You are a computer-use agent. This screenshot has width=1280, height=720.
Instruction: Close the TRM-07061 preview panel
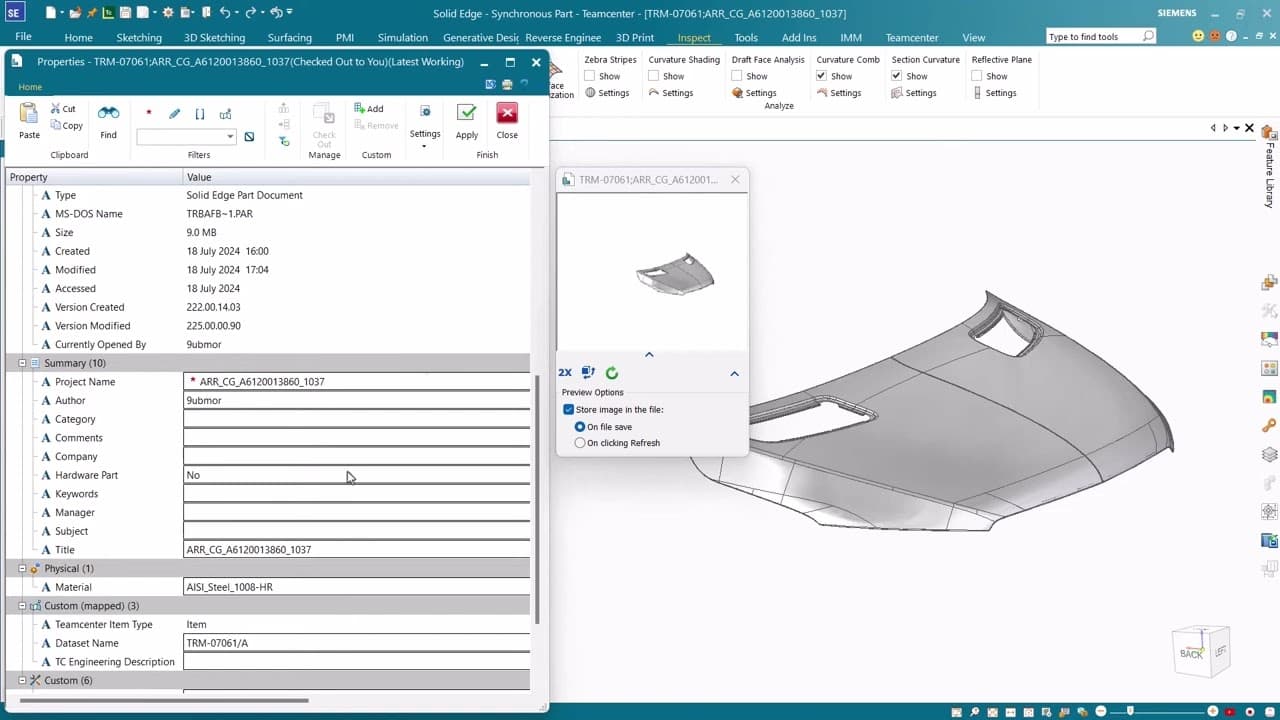click(735, 180)
